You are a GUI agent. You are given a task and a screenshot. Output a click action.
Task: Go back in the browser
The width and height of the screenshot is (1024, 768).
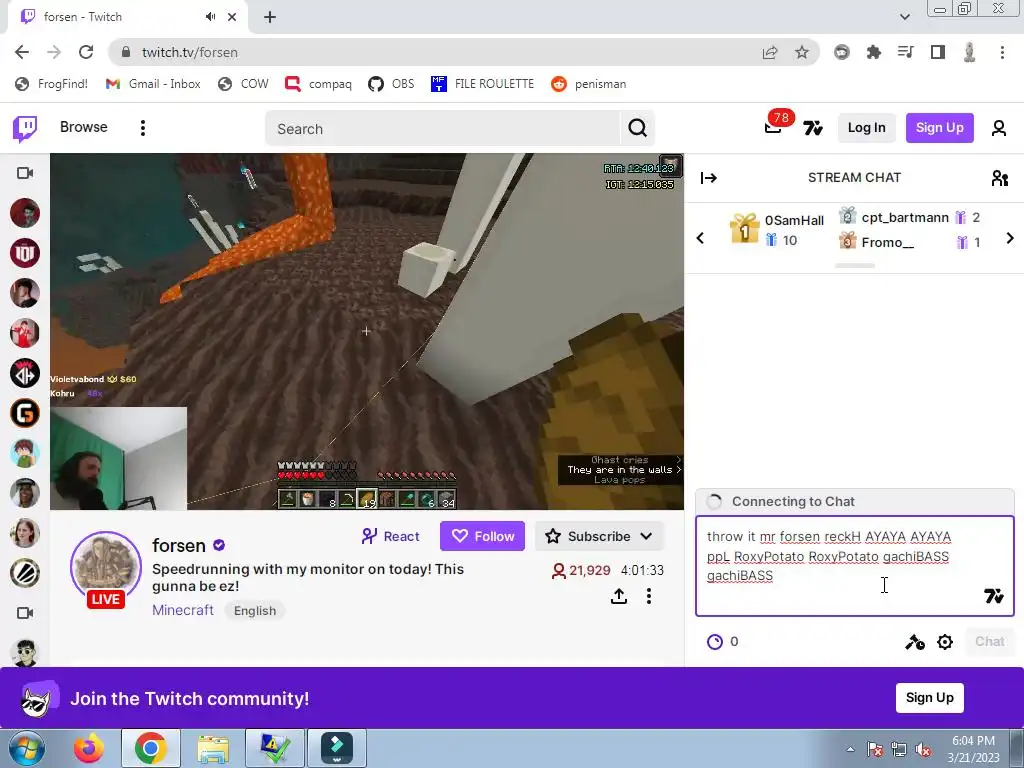[x=22, y=52]
